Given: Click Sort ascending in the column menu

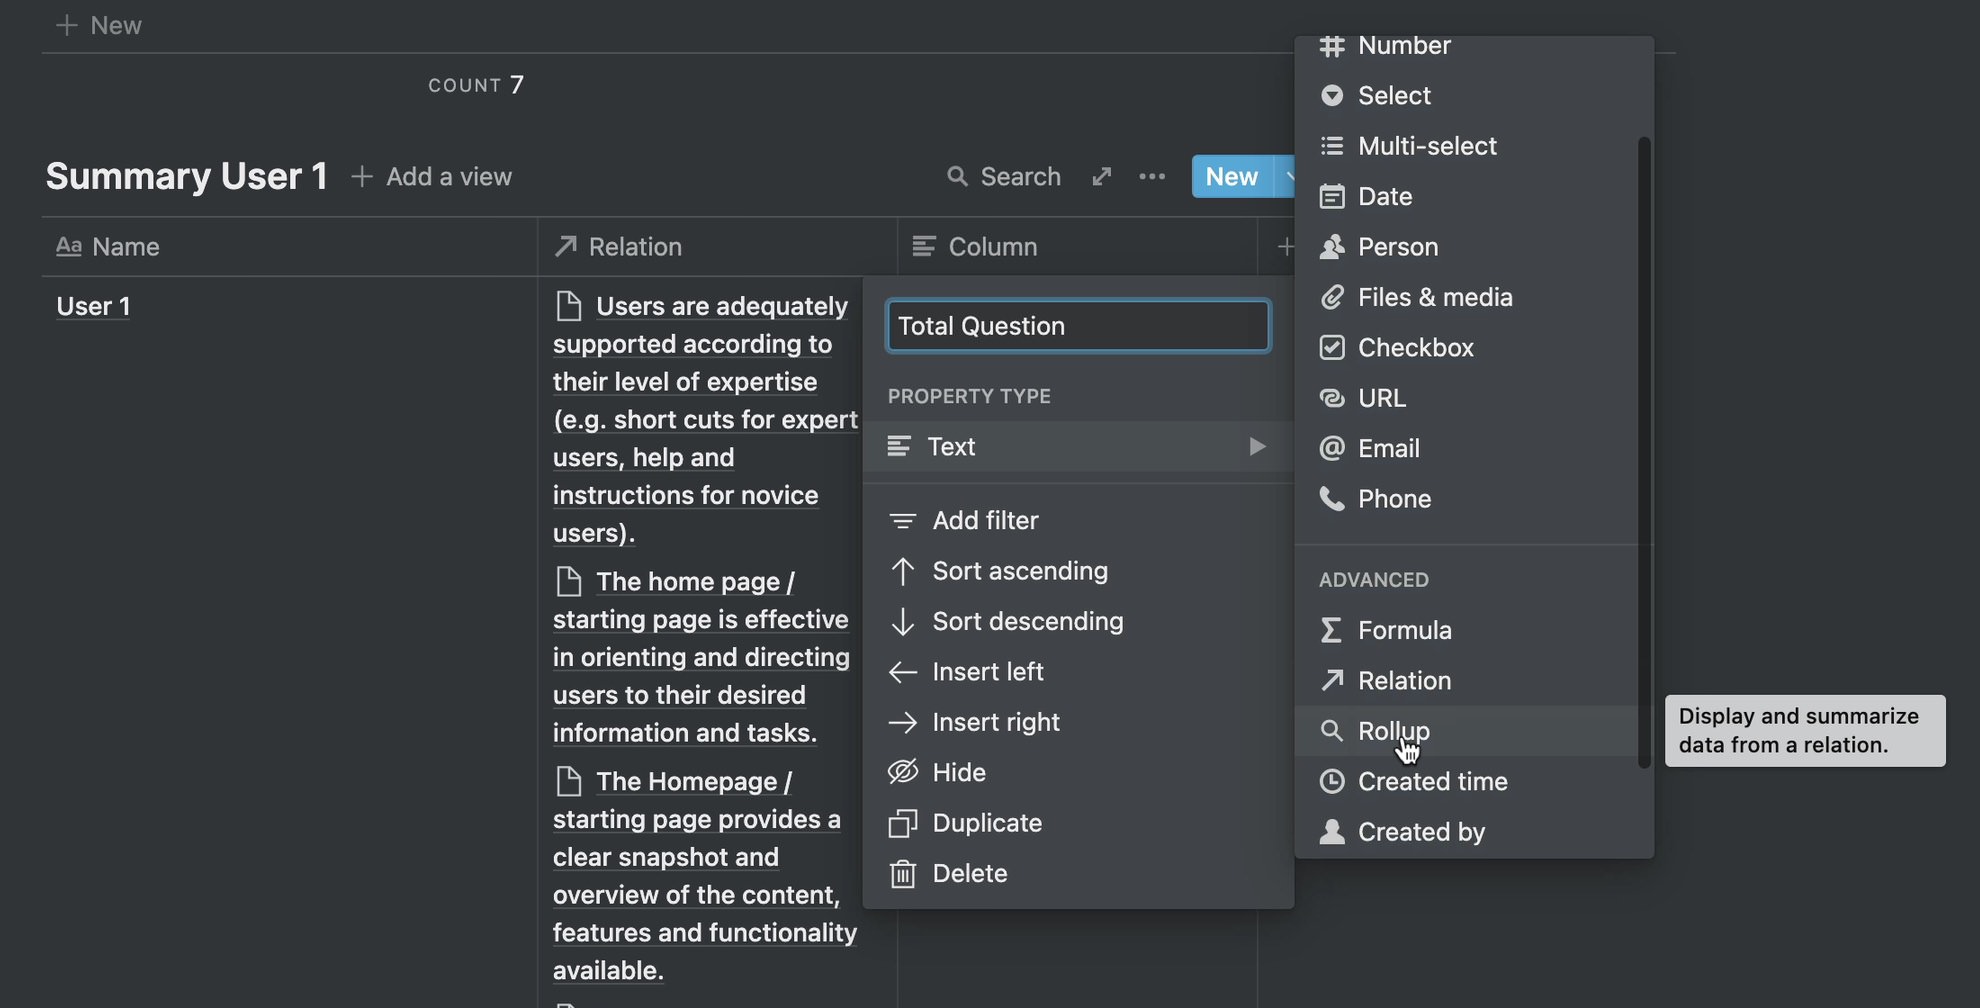Looking at the screenshot, I should tap(1019, 571).
